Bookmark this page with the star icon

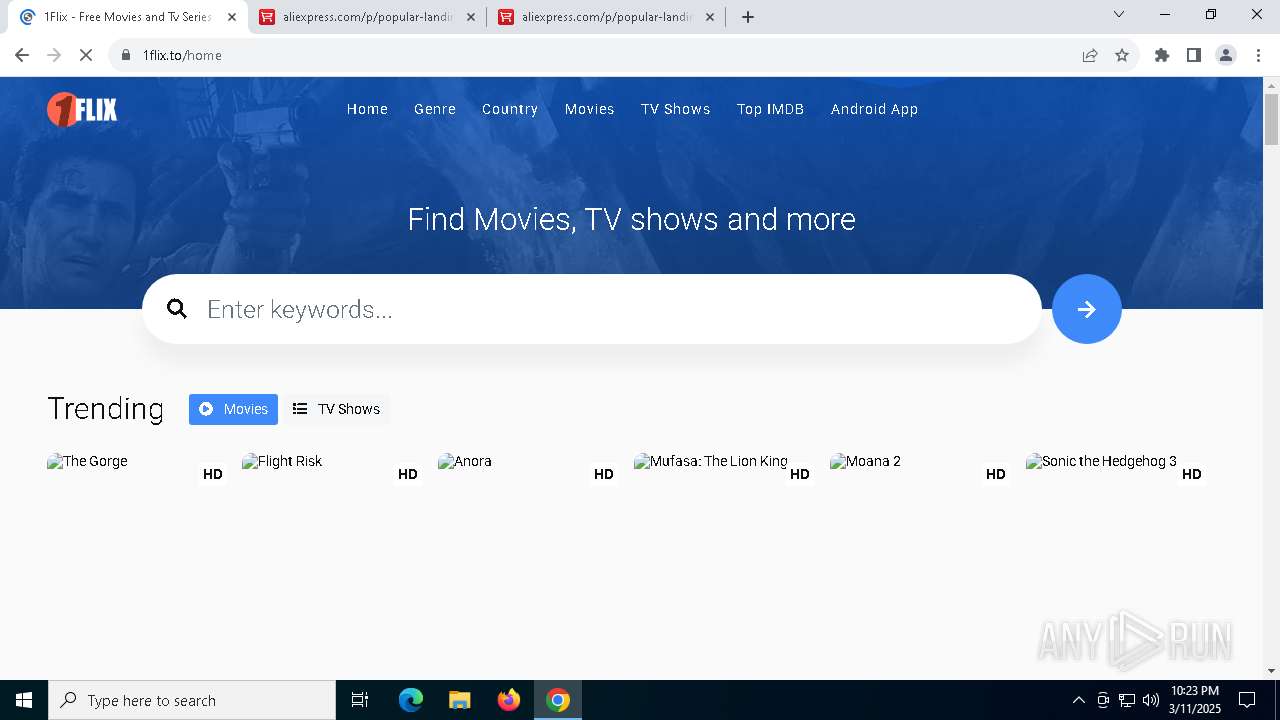pos(1122,55)
